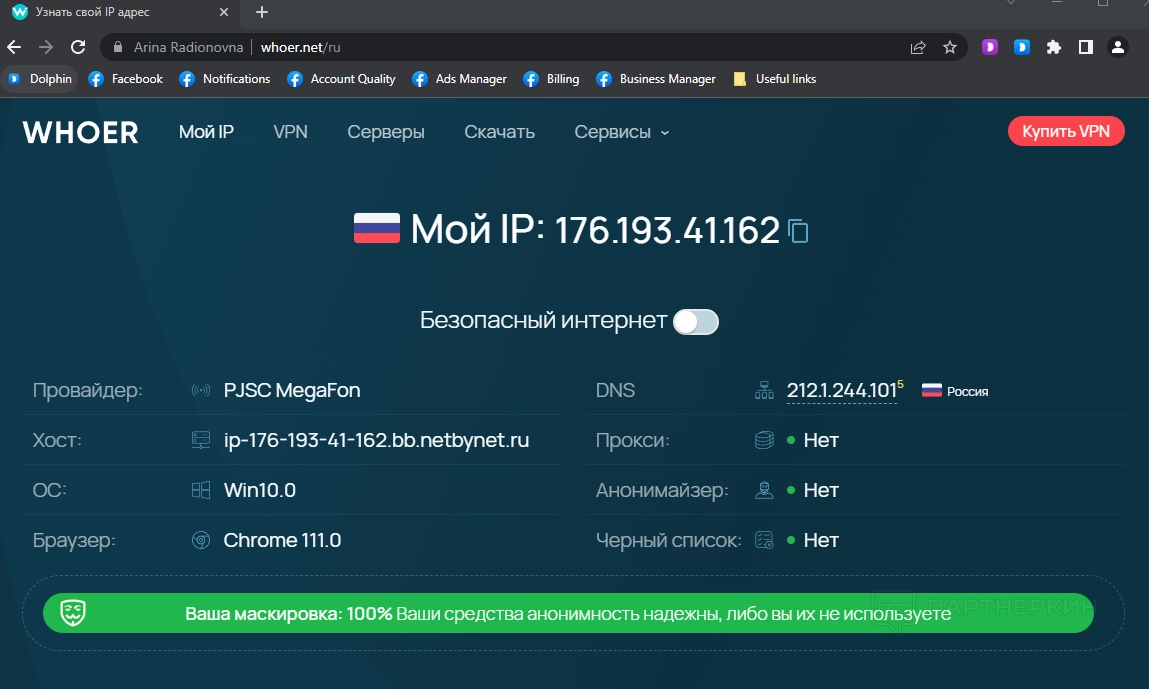The image size is (1149, 689).
Task: Open the Business Manager bookmark
Action: tap(656, 78)
